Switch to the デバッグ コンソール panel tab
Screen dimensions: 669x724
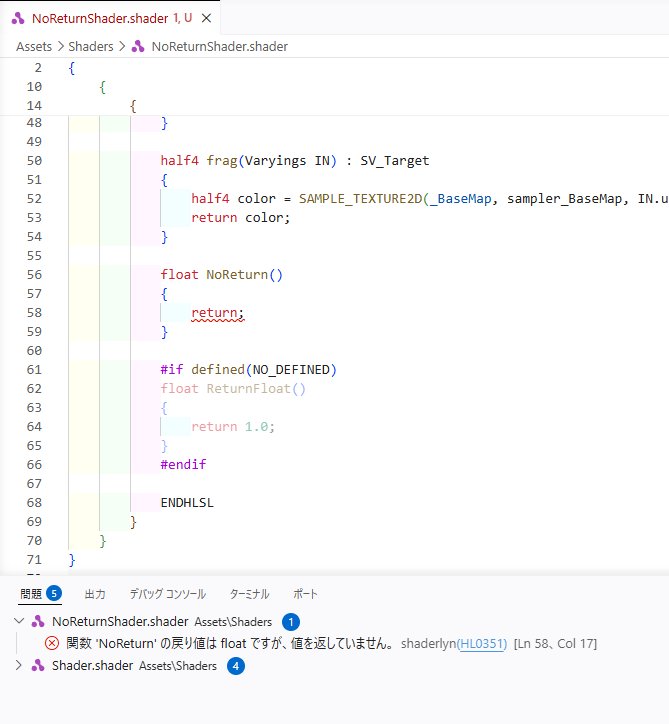pos(168,594)
